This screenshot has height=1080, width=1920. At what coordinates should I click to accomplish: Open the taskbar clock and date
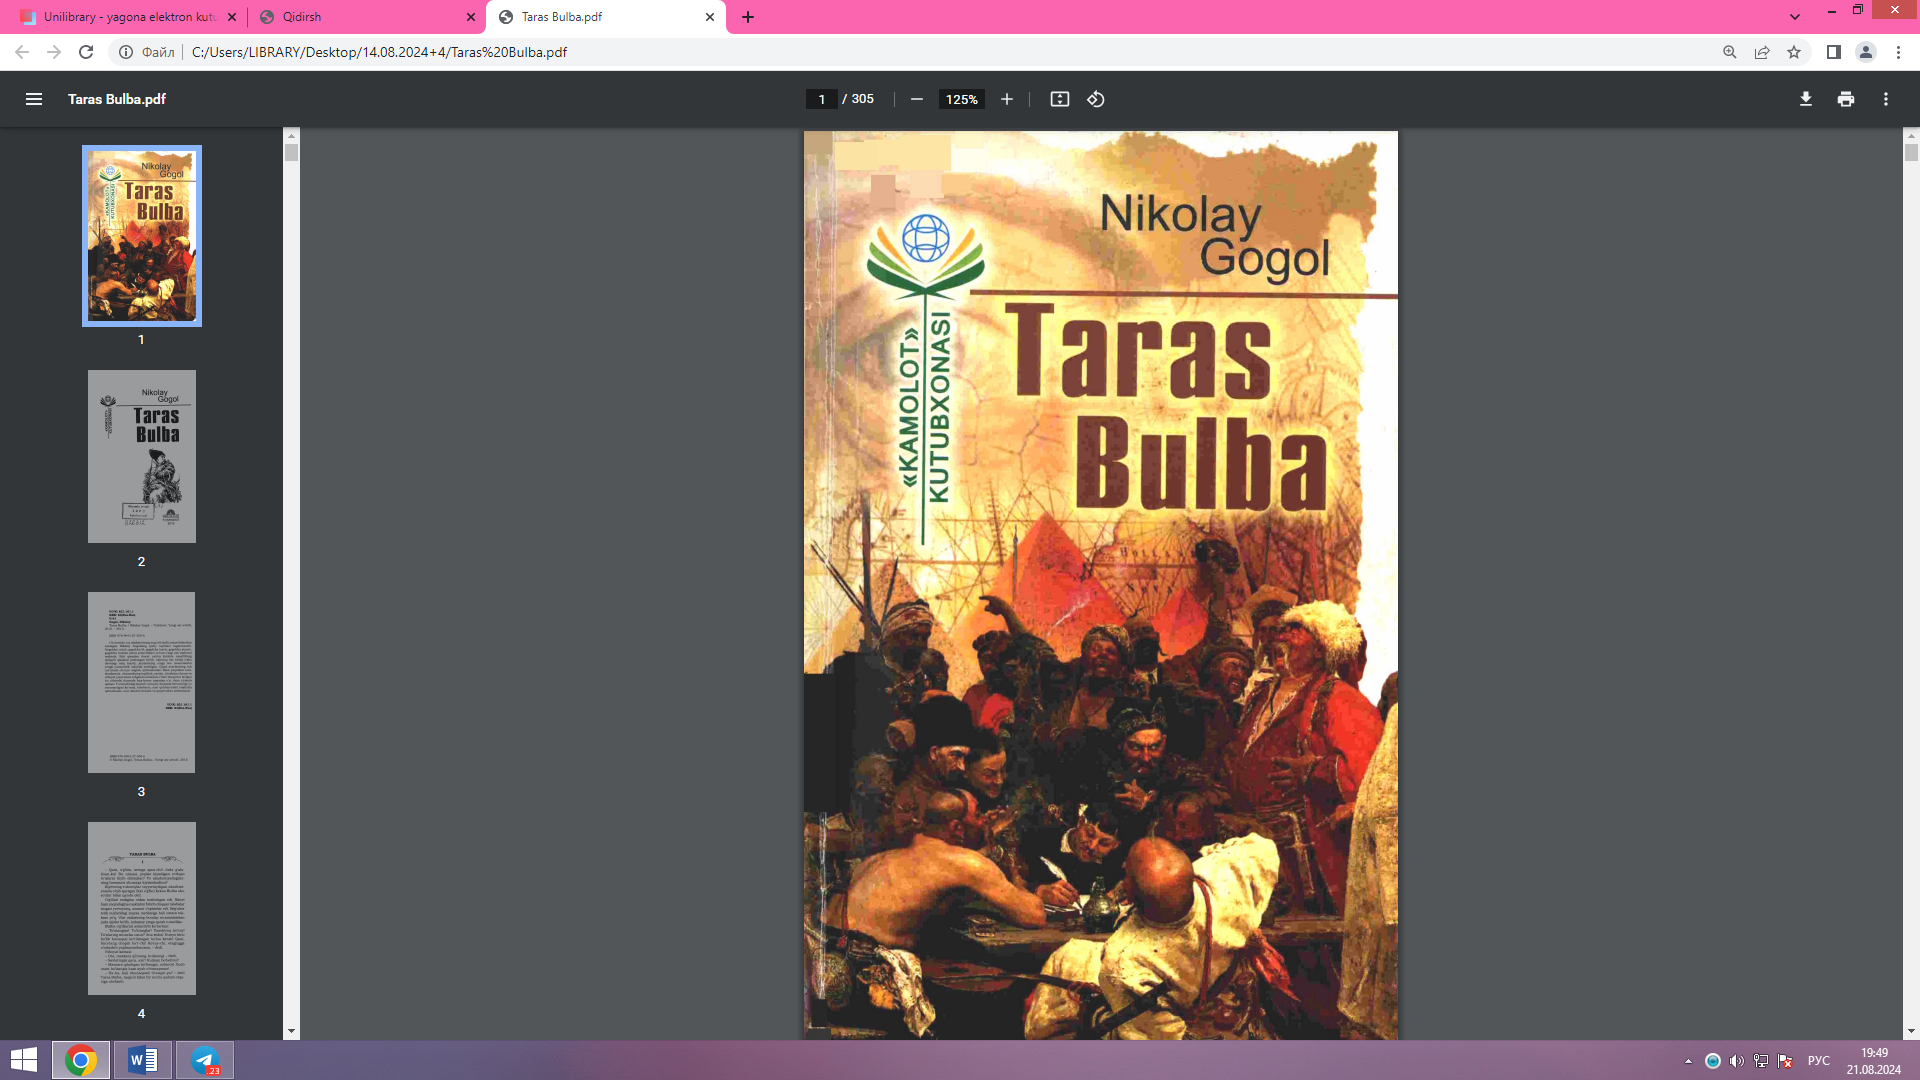click(x=1874, y=1061)
